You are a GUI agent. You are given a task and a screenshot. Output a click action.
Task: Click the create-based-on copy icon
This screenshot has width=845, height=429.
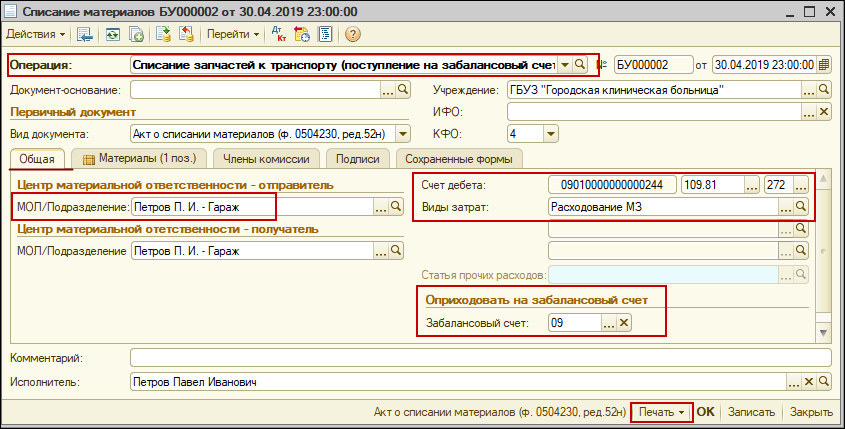[x=136, y=34]
